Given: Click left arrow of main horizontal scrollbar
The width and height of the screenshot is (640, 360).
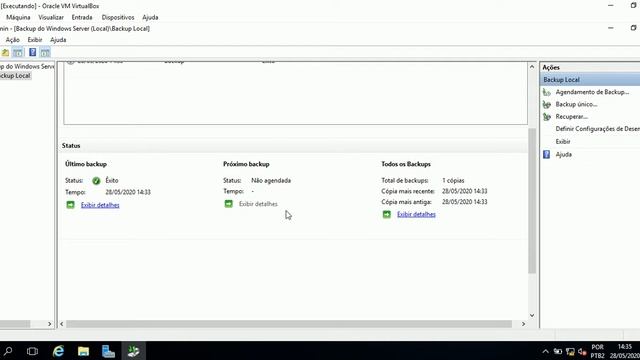Looking at the screenshot, I should pyautogui.click(x=62, y=324).
